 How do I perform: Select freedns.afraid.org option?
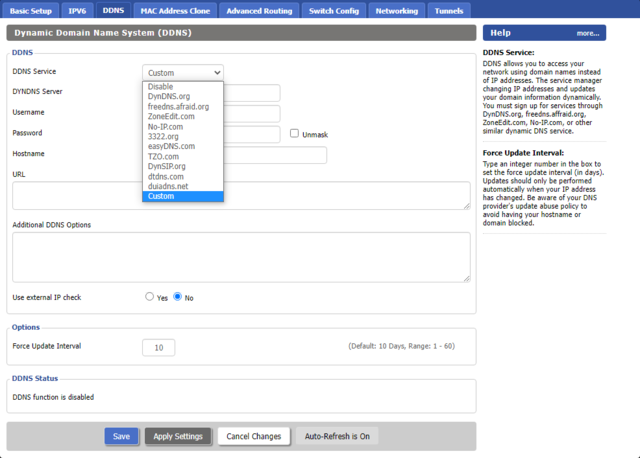point(183,107)
